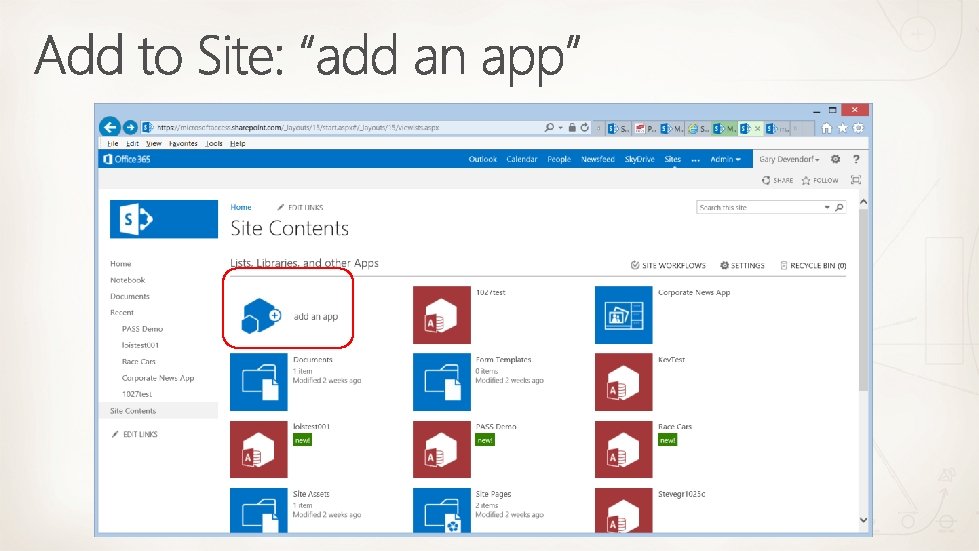Click the SHARE button
The height and width of the screenshot is (551, 979).
point(777,180)
